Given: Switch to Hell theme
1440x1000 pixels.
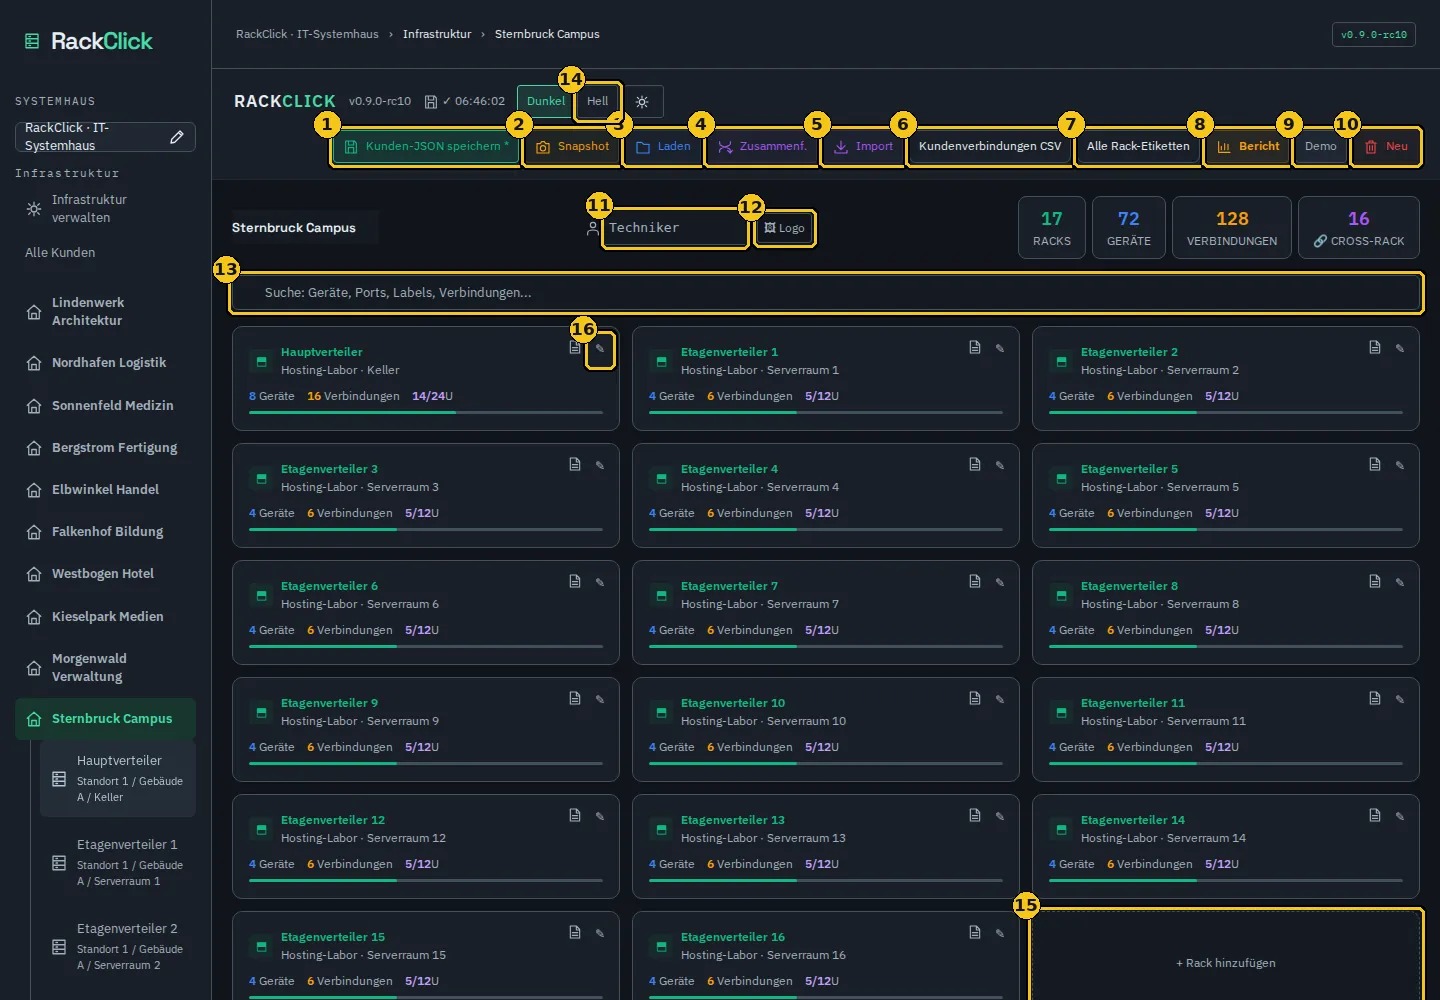Looking at the screenshot, I should pos(598,101).
